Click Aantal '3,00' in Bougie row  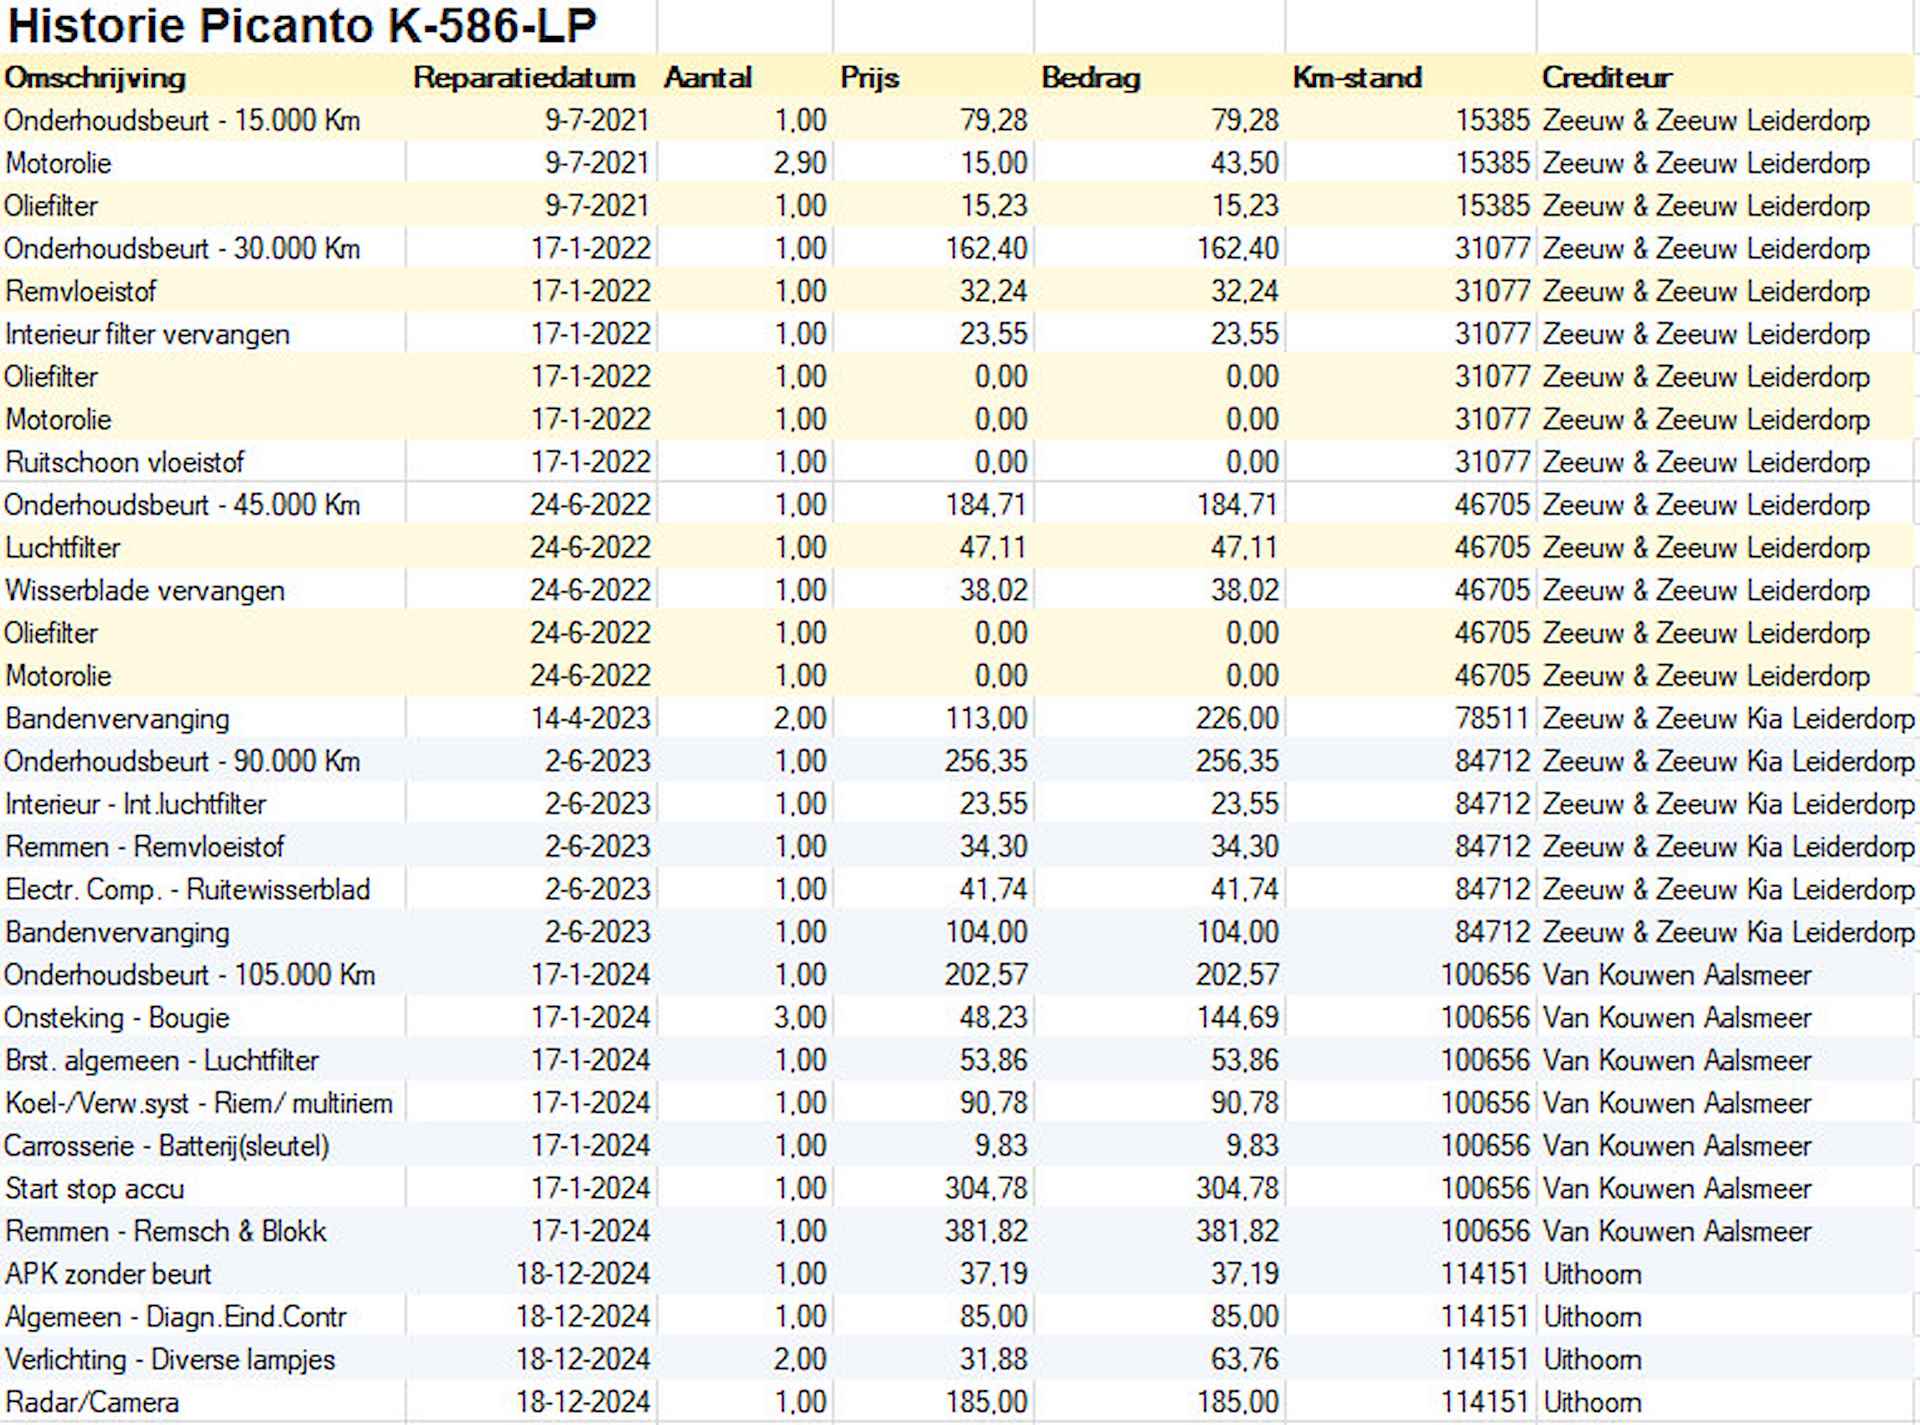pos(800,1019)
